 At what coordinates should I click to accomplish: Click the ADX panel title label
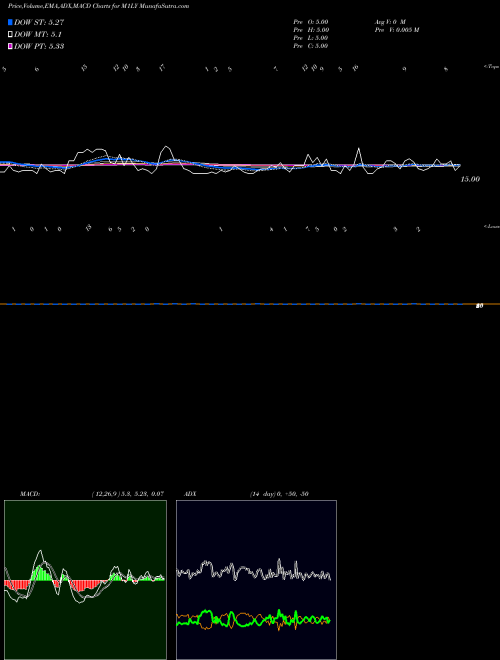[x=190, y=494]
